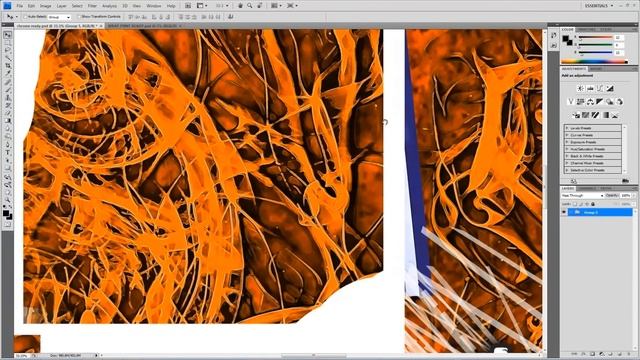This screenshot has height=360, width=640.
Task: Open the Filter menu
Action: click(92, 6)
